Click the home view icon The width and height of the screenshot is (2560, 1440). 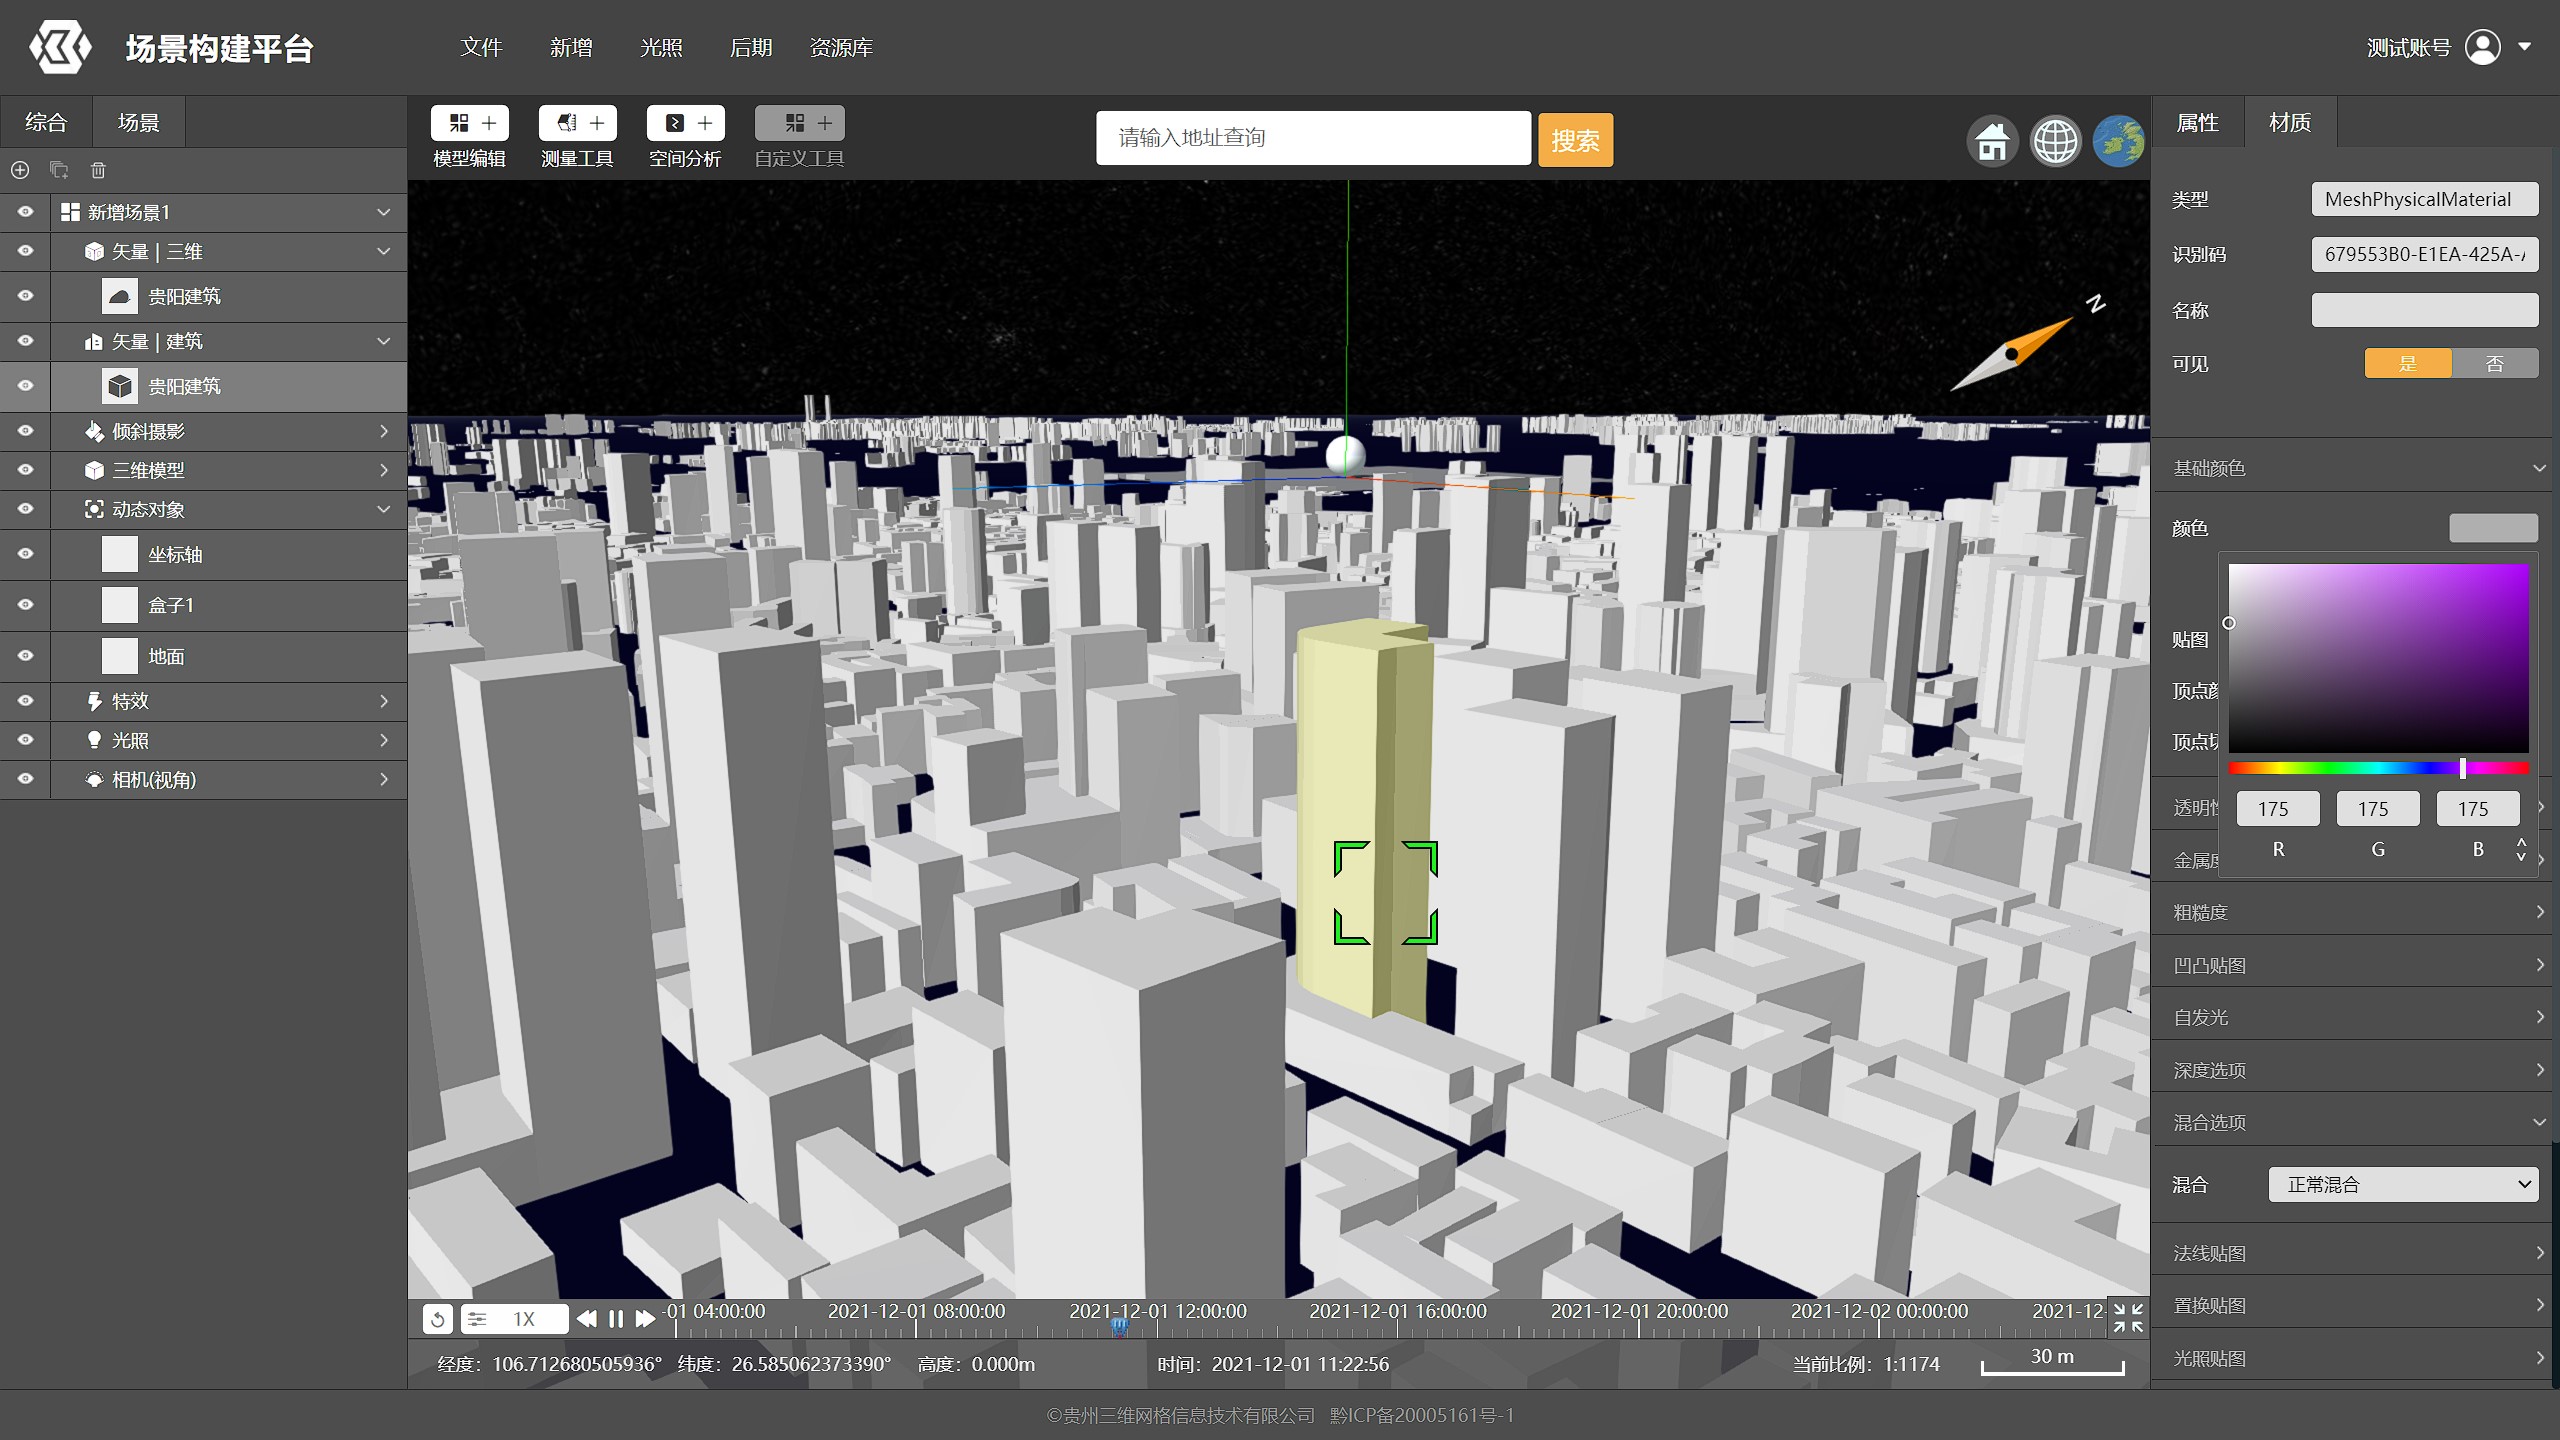(1992, 141)
